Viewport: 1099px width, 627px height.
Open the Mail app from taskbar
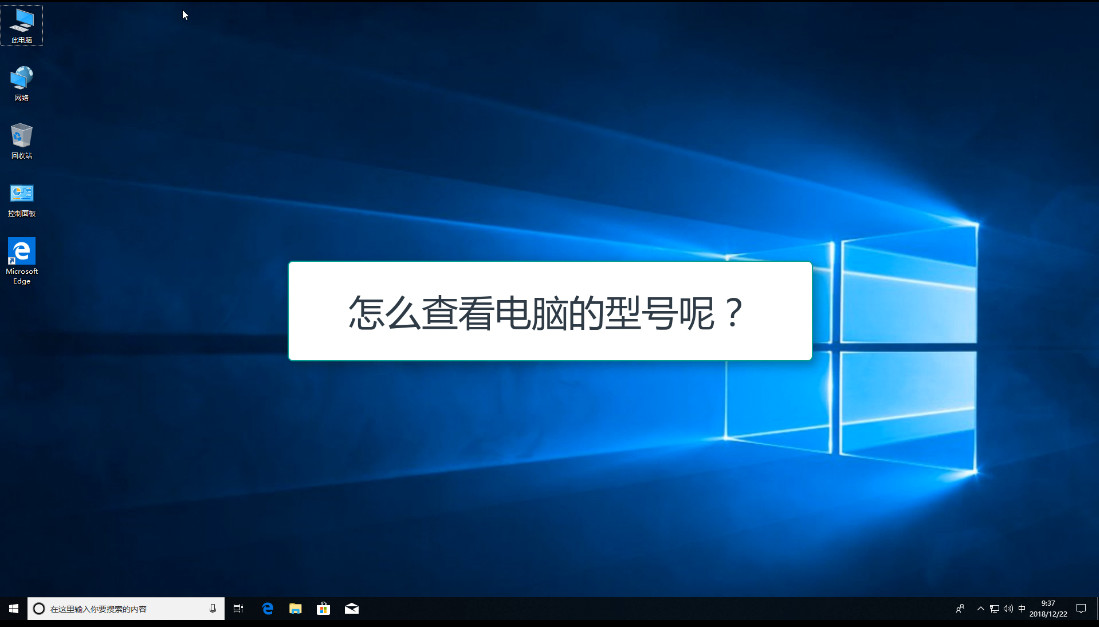click(351, 608)
